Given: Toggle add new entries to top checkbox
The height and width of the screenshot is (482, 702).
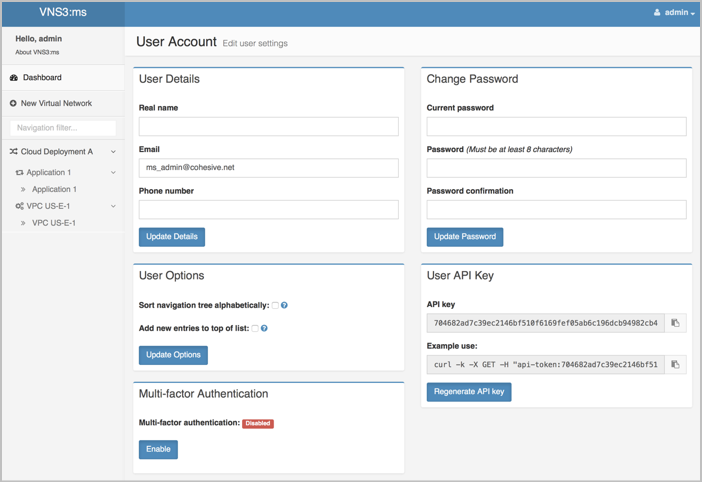Looking at the screenshot, I should 255,328.
